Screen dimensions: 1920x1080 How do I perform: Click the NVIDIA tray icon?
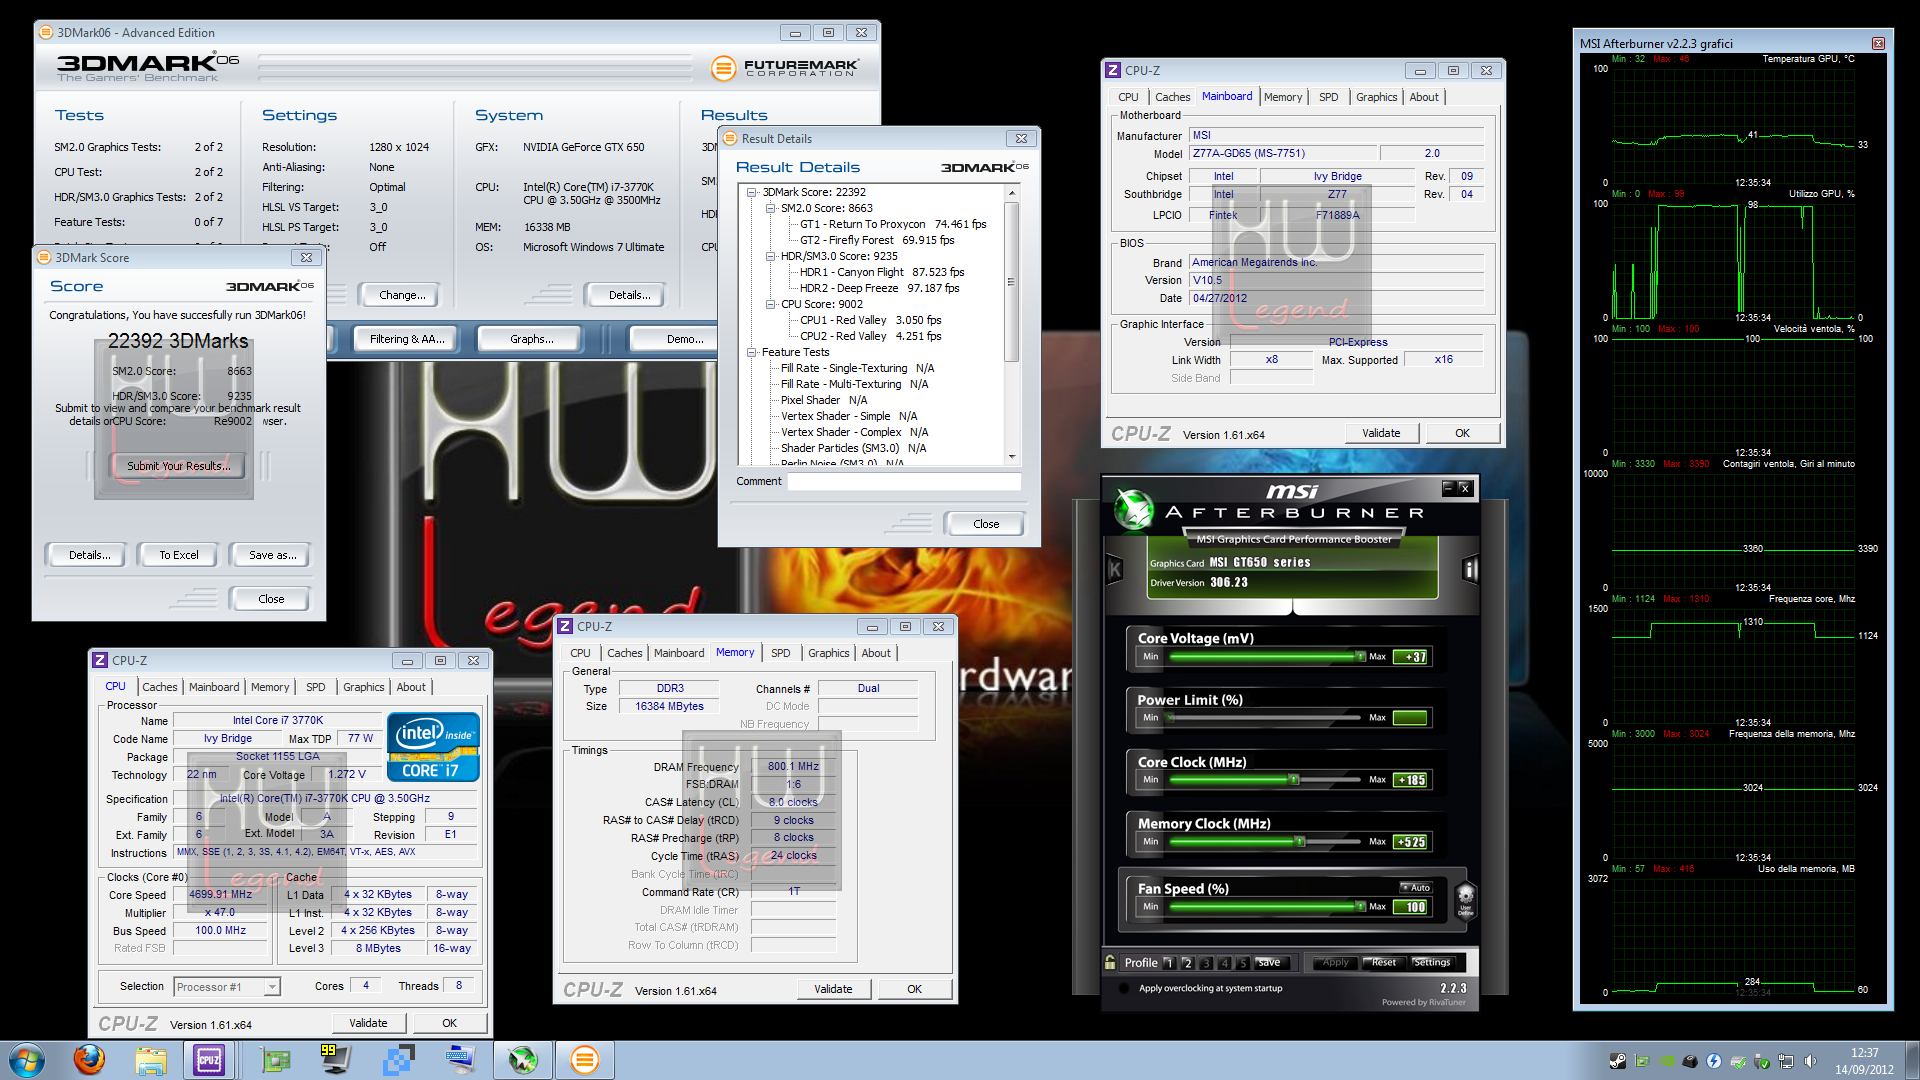pos(1666,1061)
